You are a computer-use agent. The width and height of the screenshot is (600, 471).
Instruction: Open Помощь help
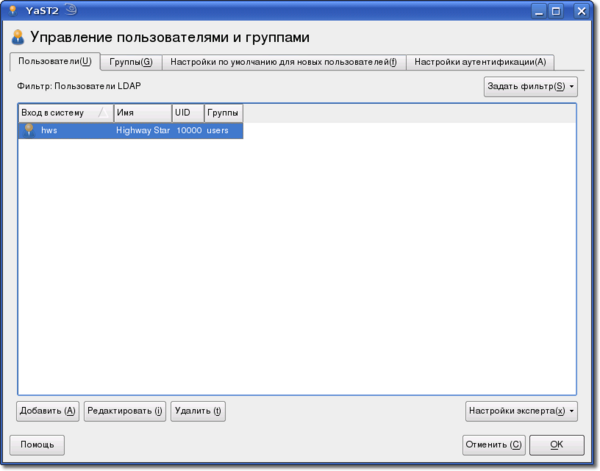pyautogui.click(x=38, y=444)
